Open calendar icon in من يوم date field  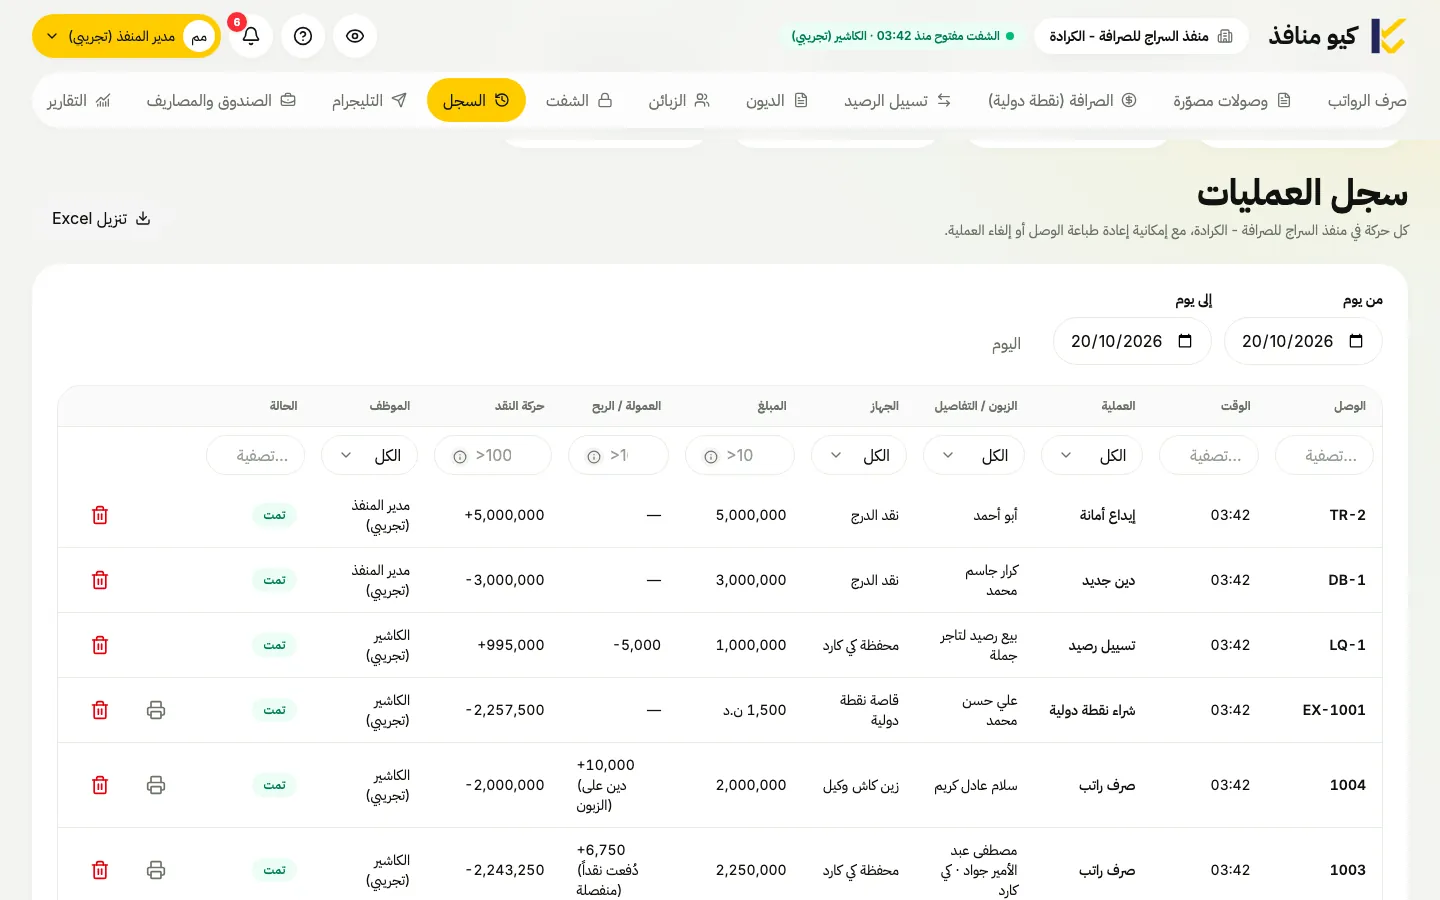point(1356,341)
